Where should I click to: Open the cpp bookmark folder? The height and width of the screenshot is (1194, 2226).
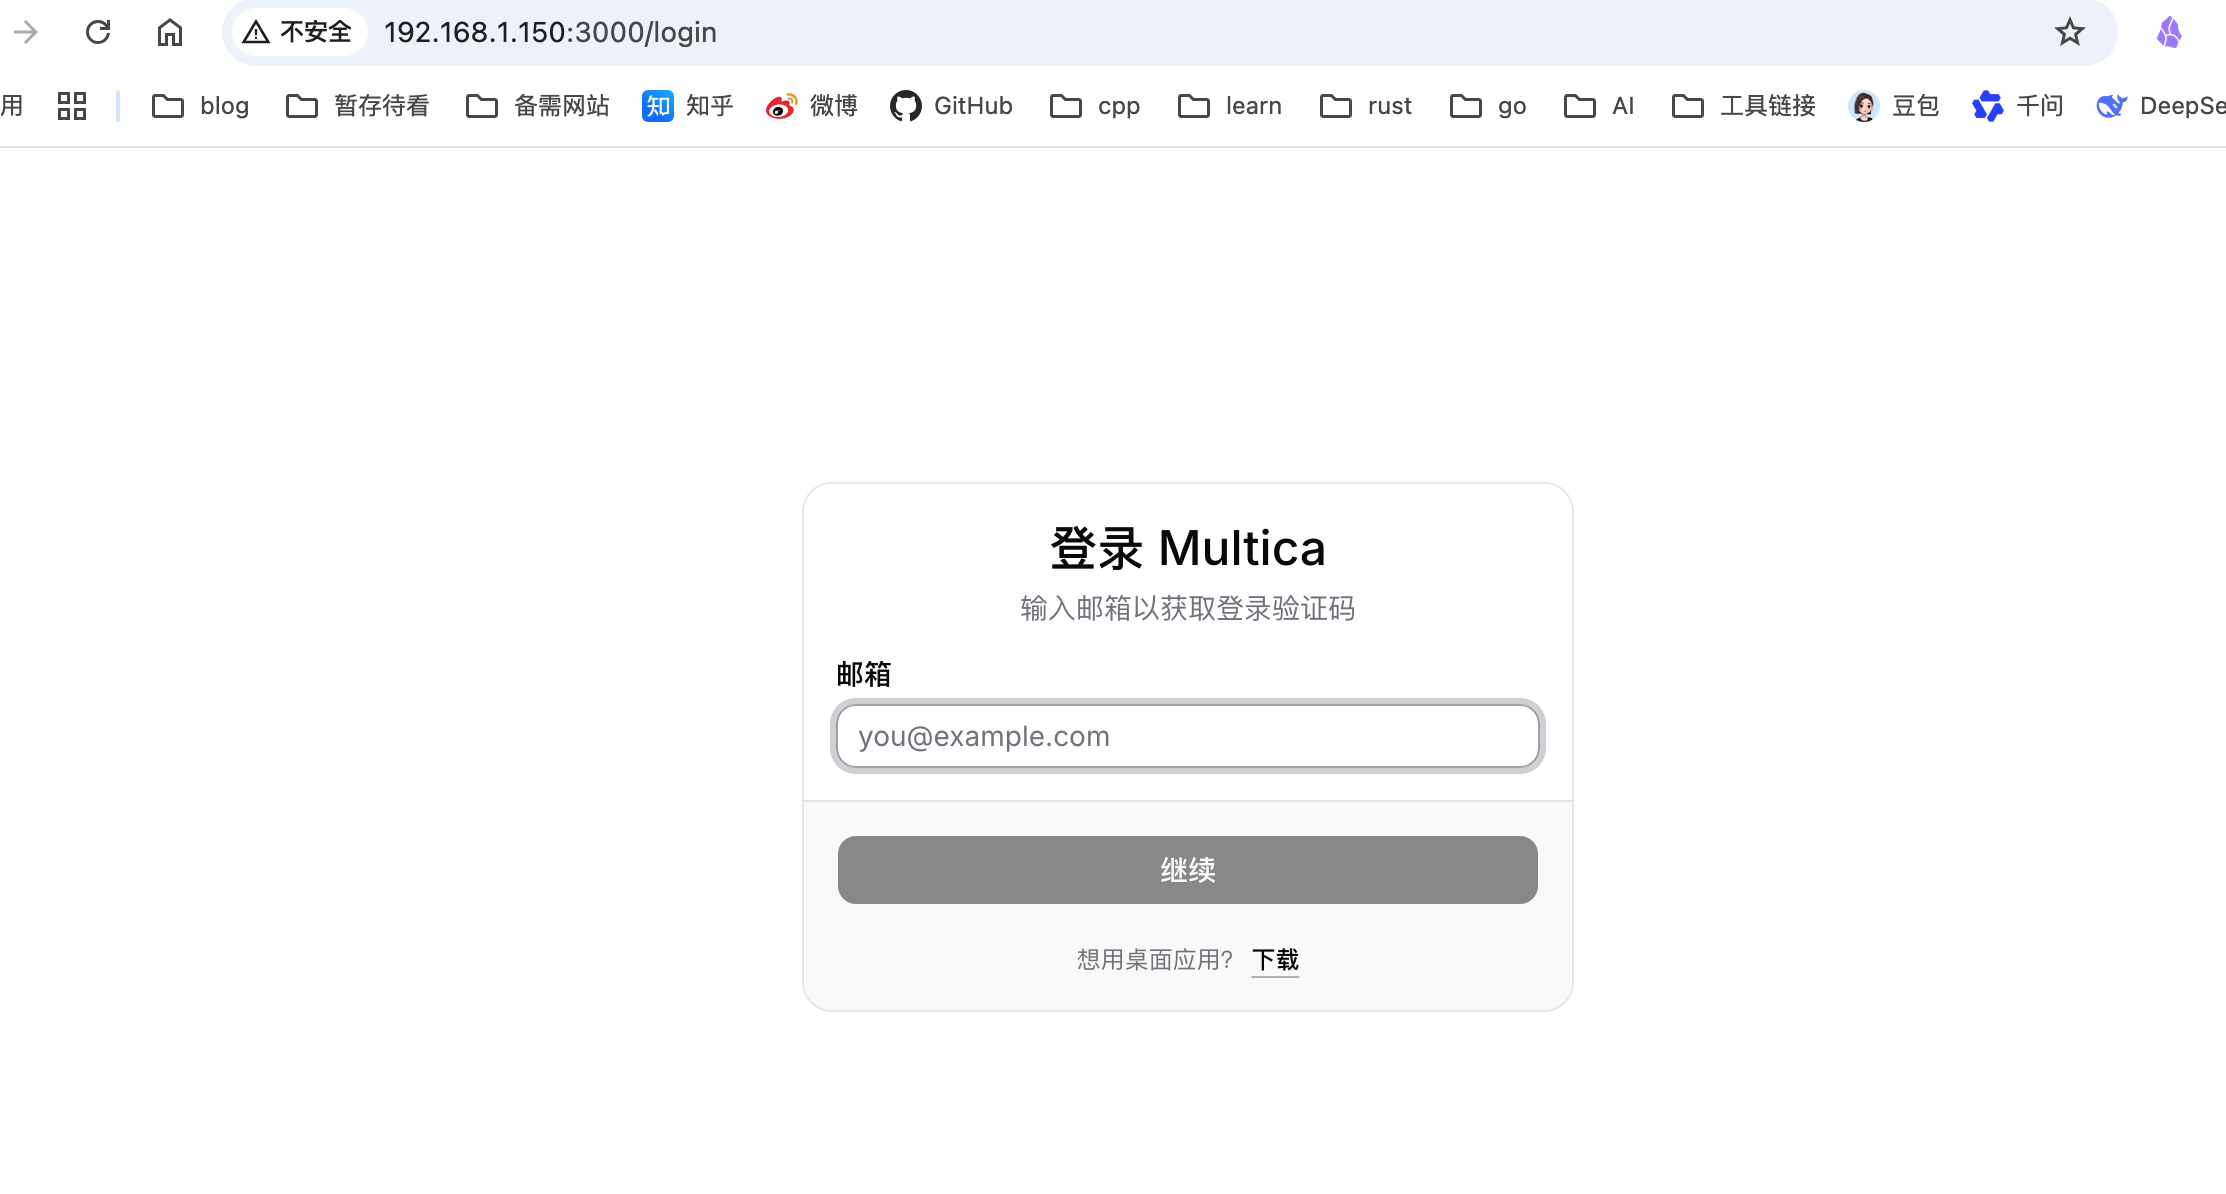point(1095,106)
